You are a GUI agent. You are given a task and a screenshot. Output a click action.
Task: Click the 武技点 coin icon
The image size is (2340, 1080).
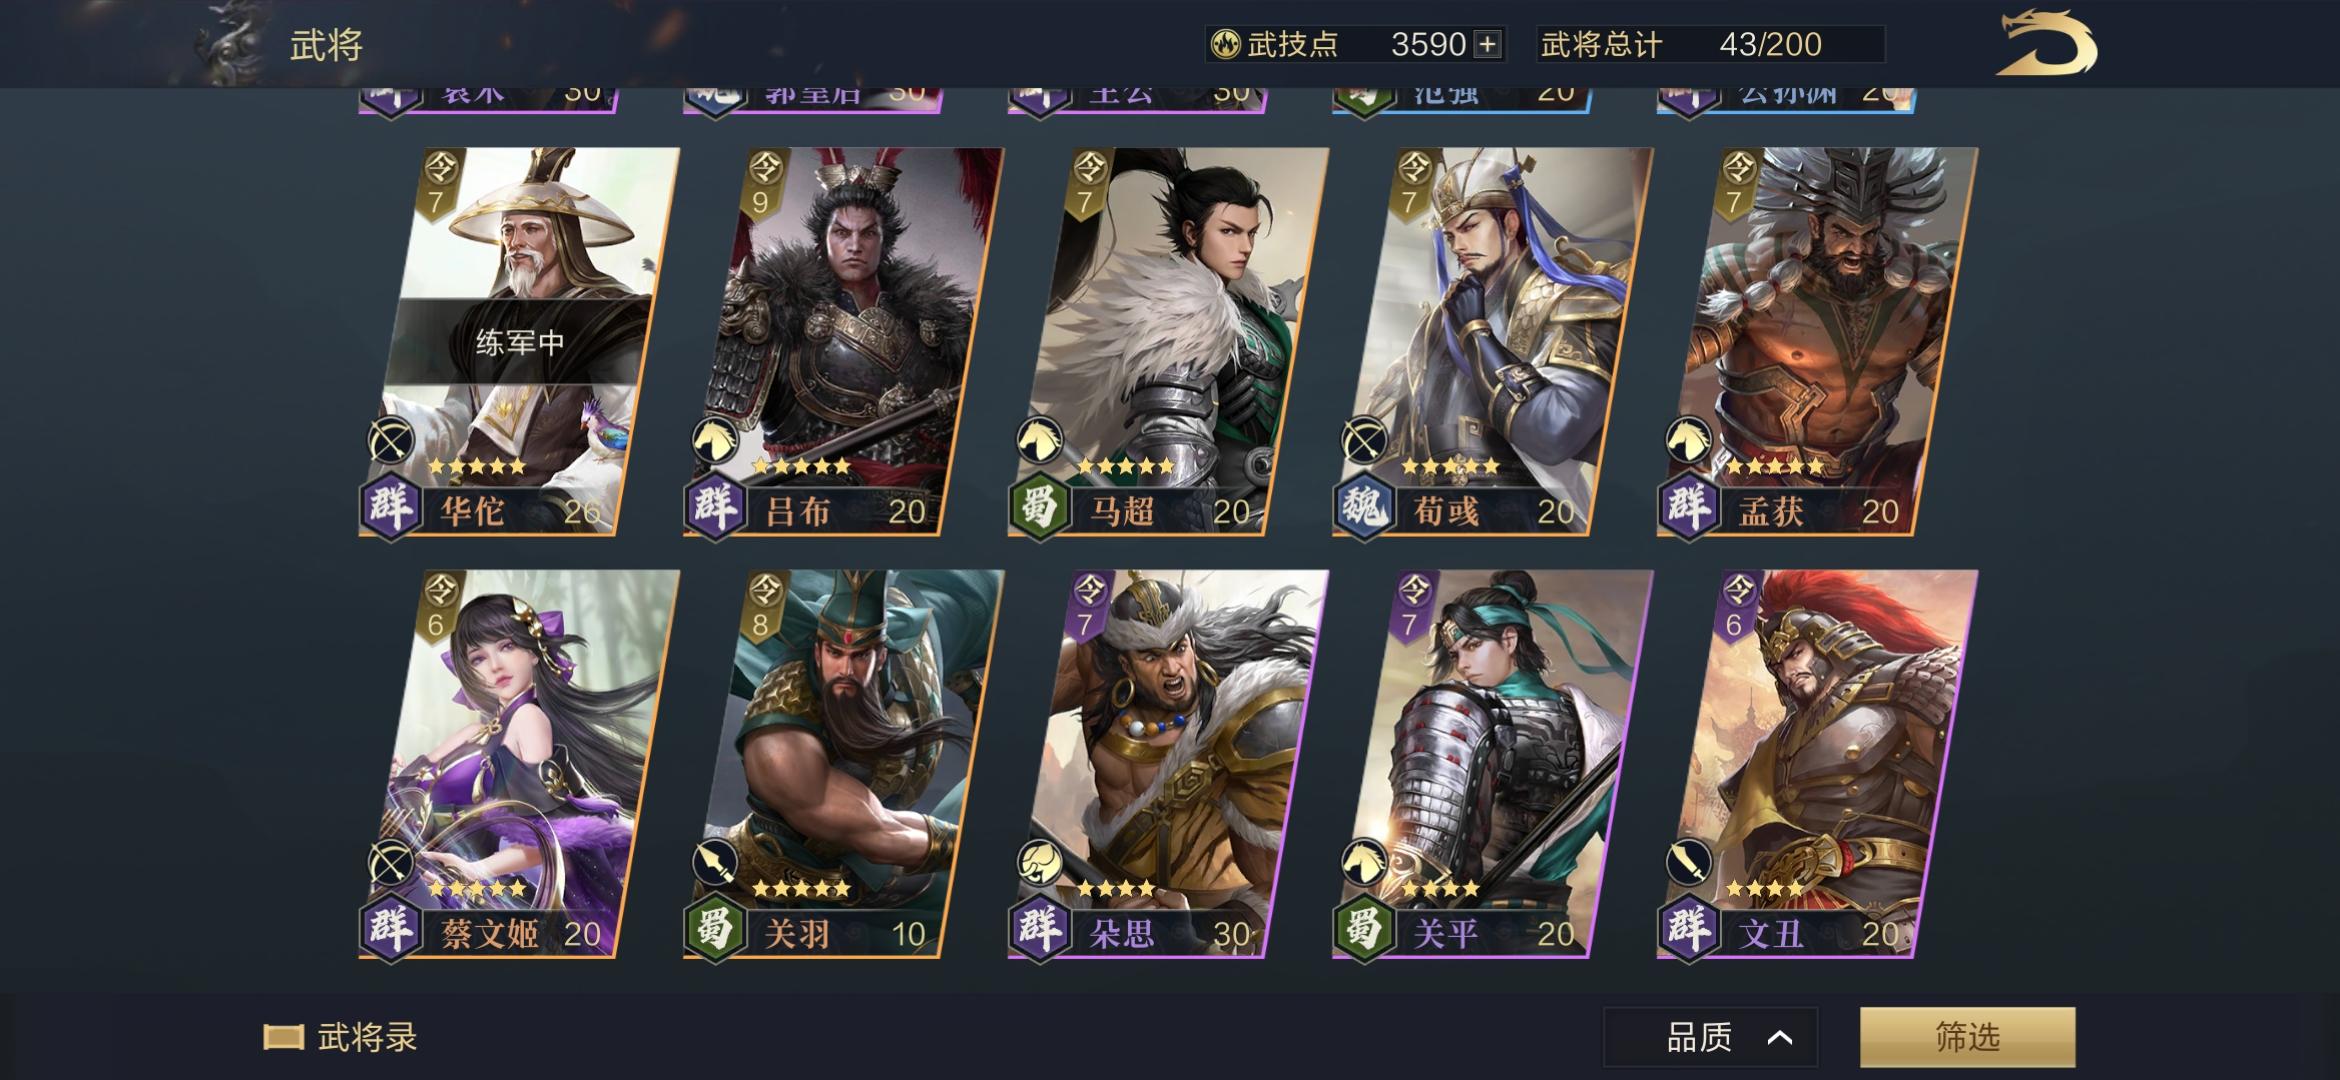(1225, 44)
